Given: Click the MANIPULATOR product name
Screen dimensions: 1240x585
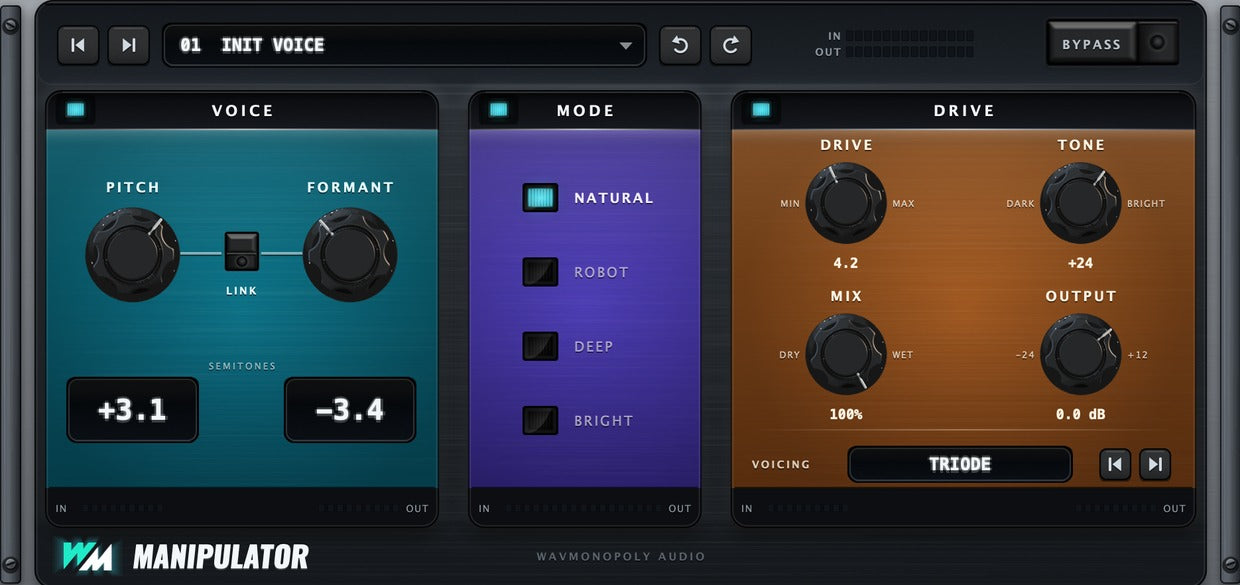Looking at the screenshot, I should click(x=220, y=556).
